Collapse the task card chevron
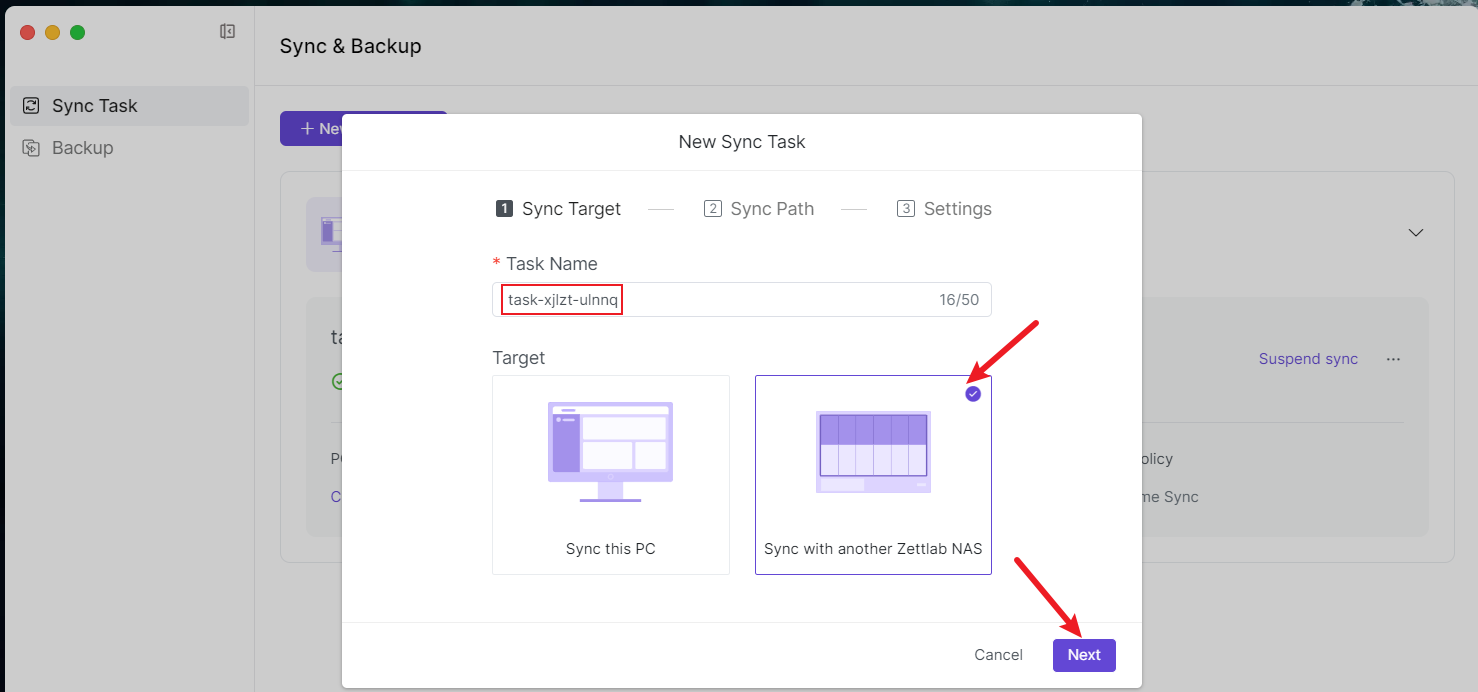The height and width of the screenshot is (692, 1478). click(x=1415, y=232)
